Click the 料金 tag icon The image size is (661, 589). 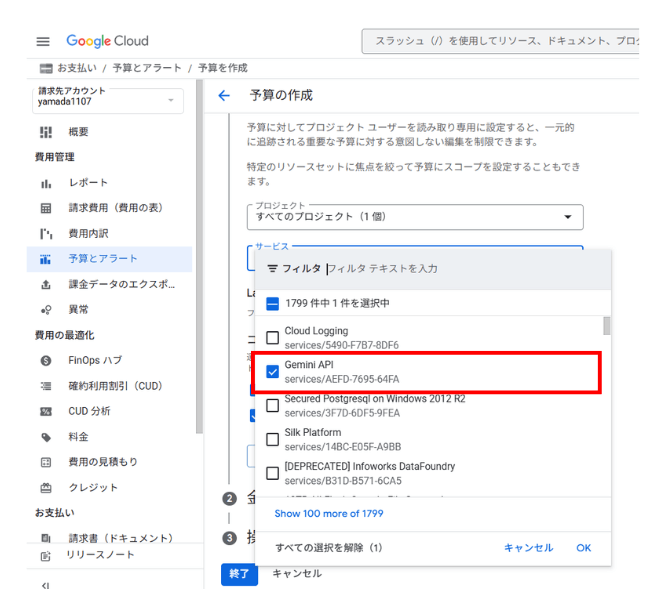[46, 437]
